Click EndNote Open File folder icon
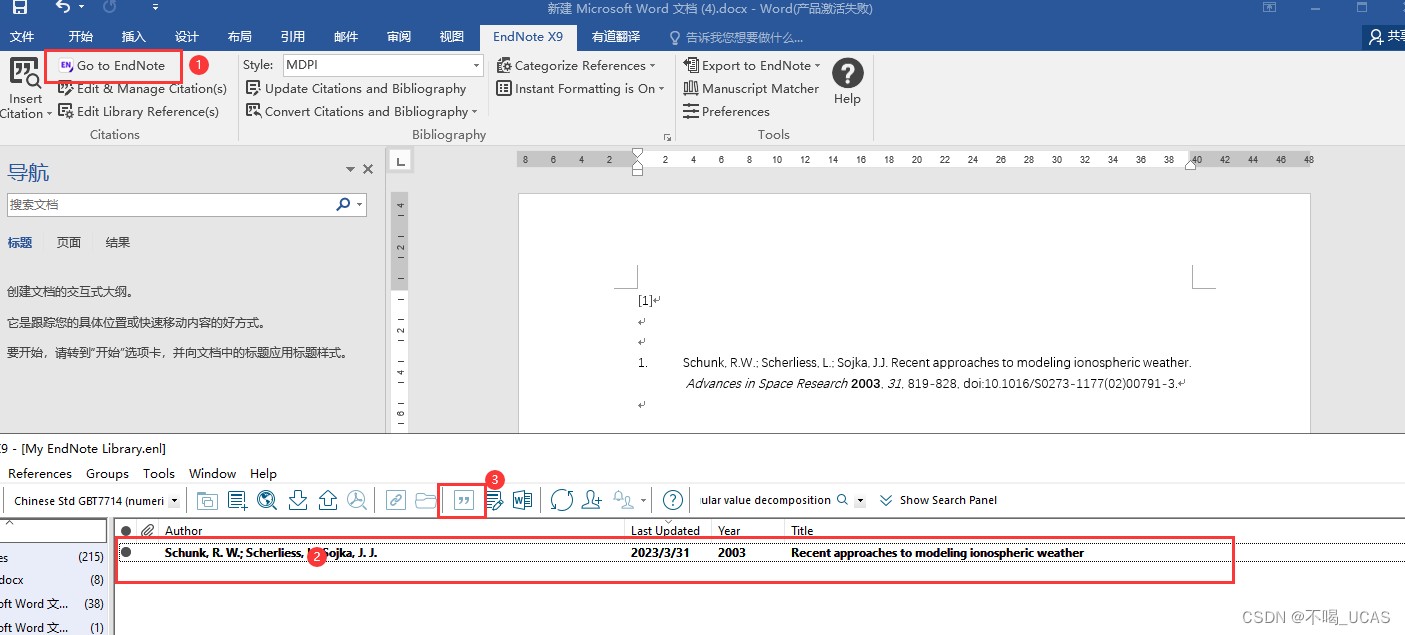The height and width of the screenshot is (635, 1405). click(426, 501)
